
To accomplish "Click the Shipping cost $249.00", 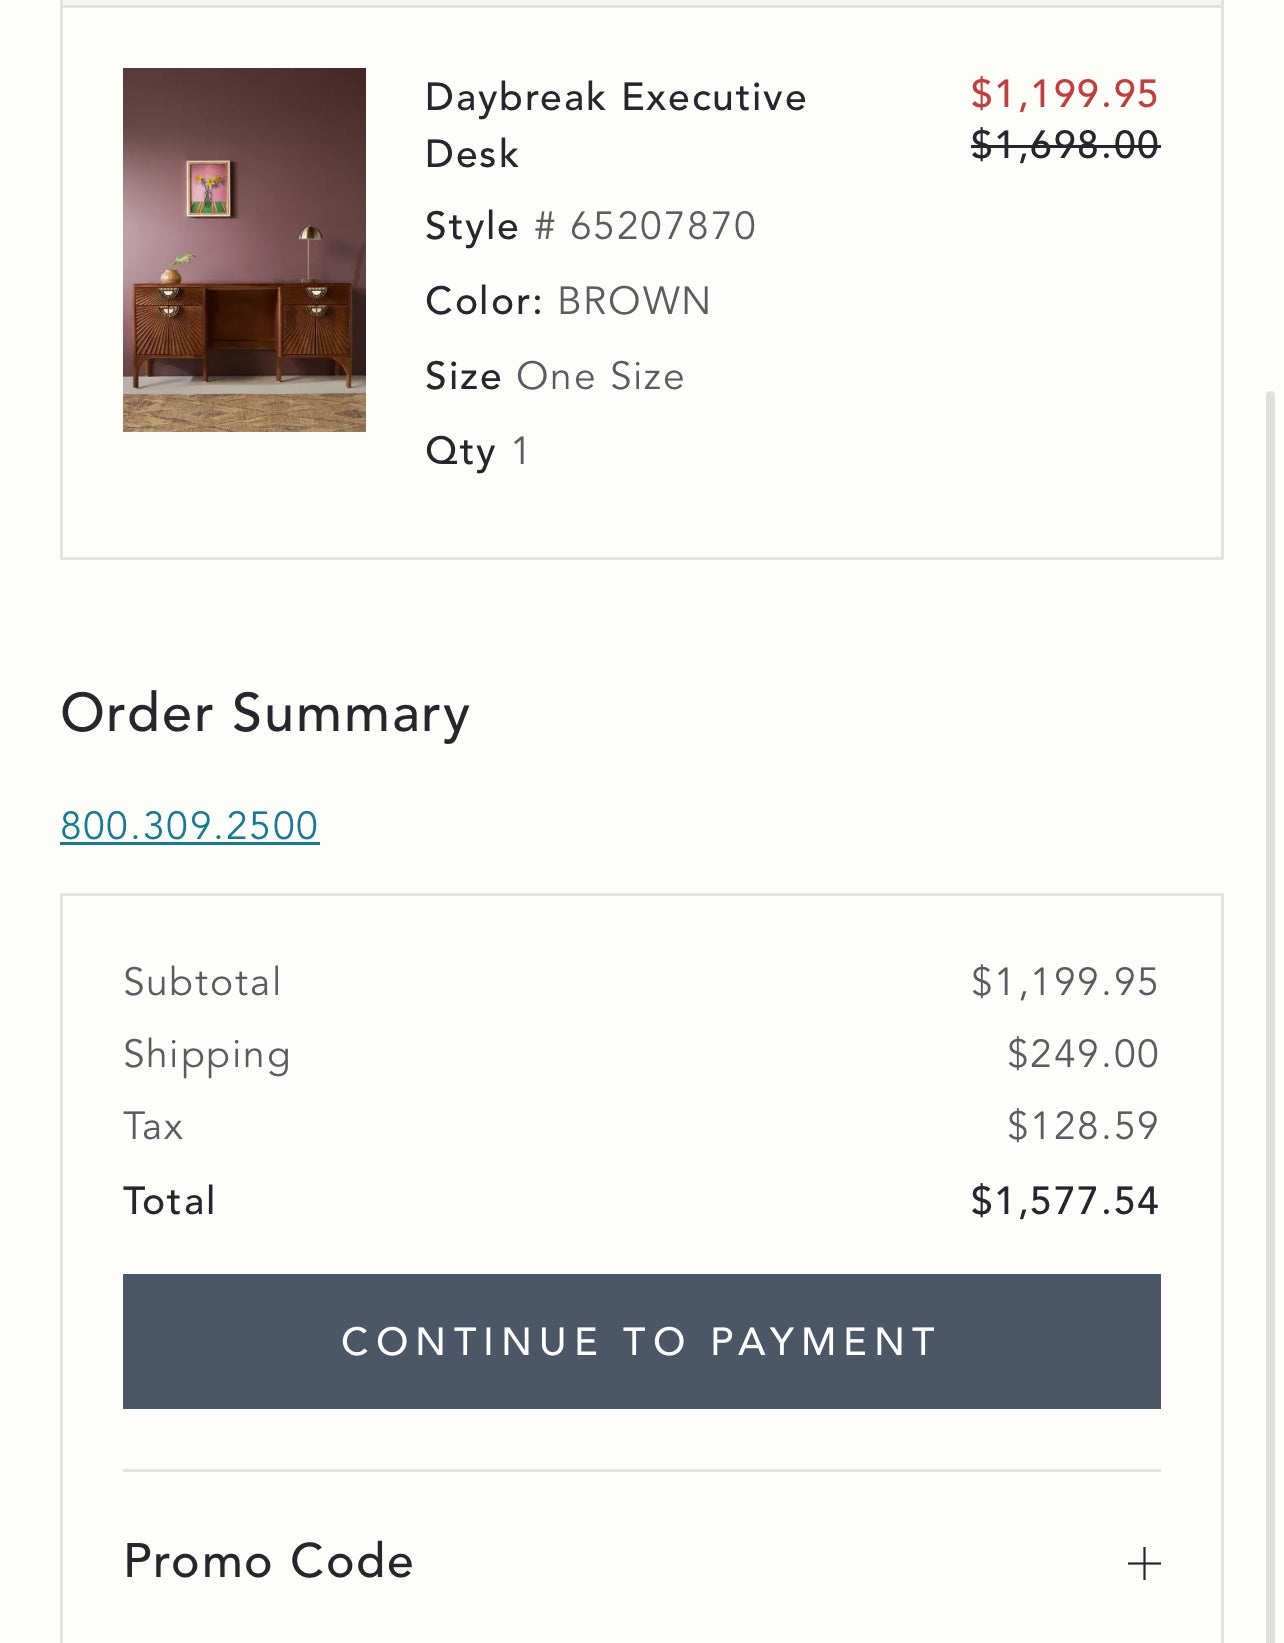I will (x=1082, y=1054).
